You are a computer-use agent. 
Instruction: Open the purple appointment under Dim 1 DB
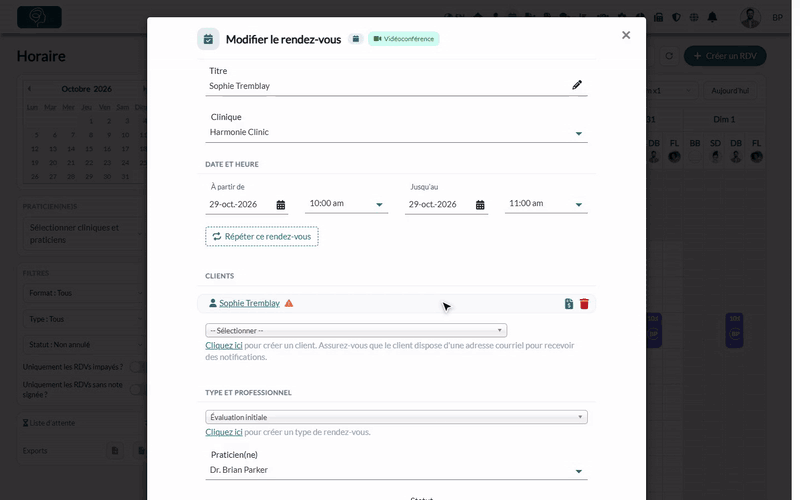click(x=735, y=331)
